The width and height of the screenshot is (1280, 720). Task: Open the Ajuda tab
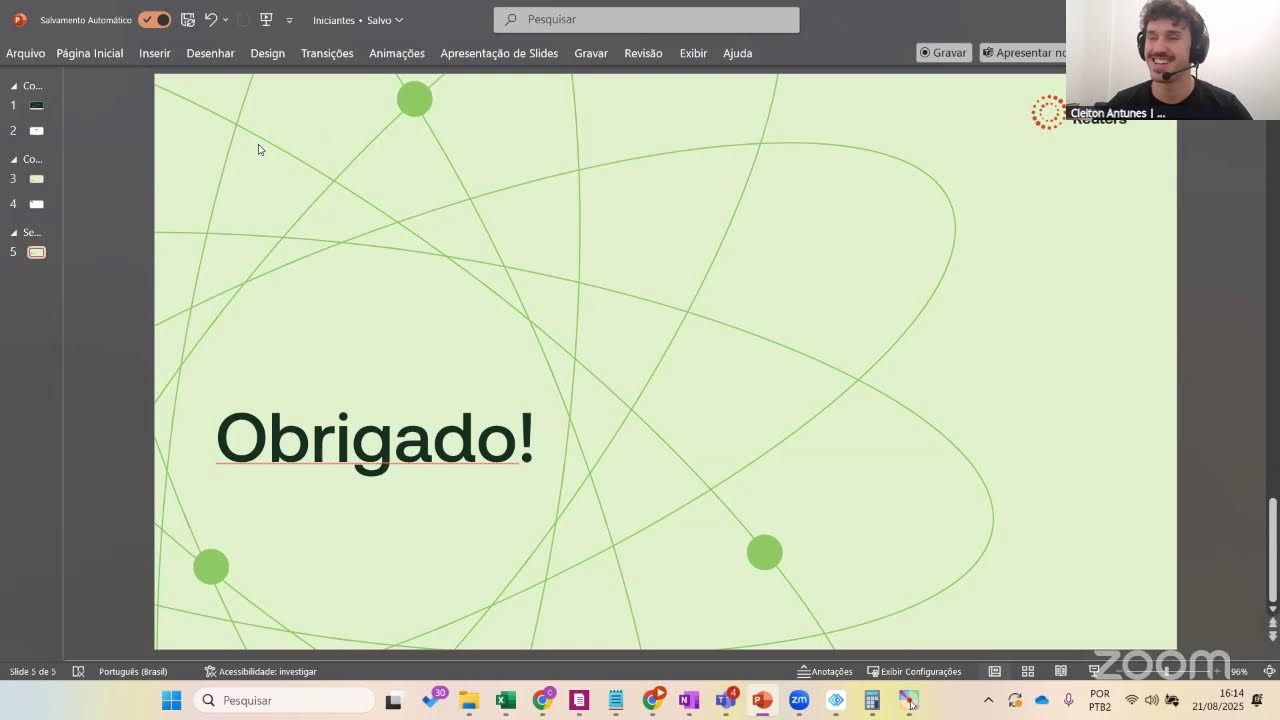738,53
